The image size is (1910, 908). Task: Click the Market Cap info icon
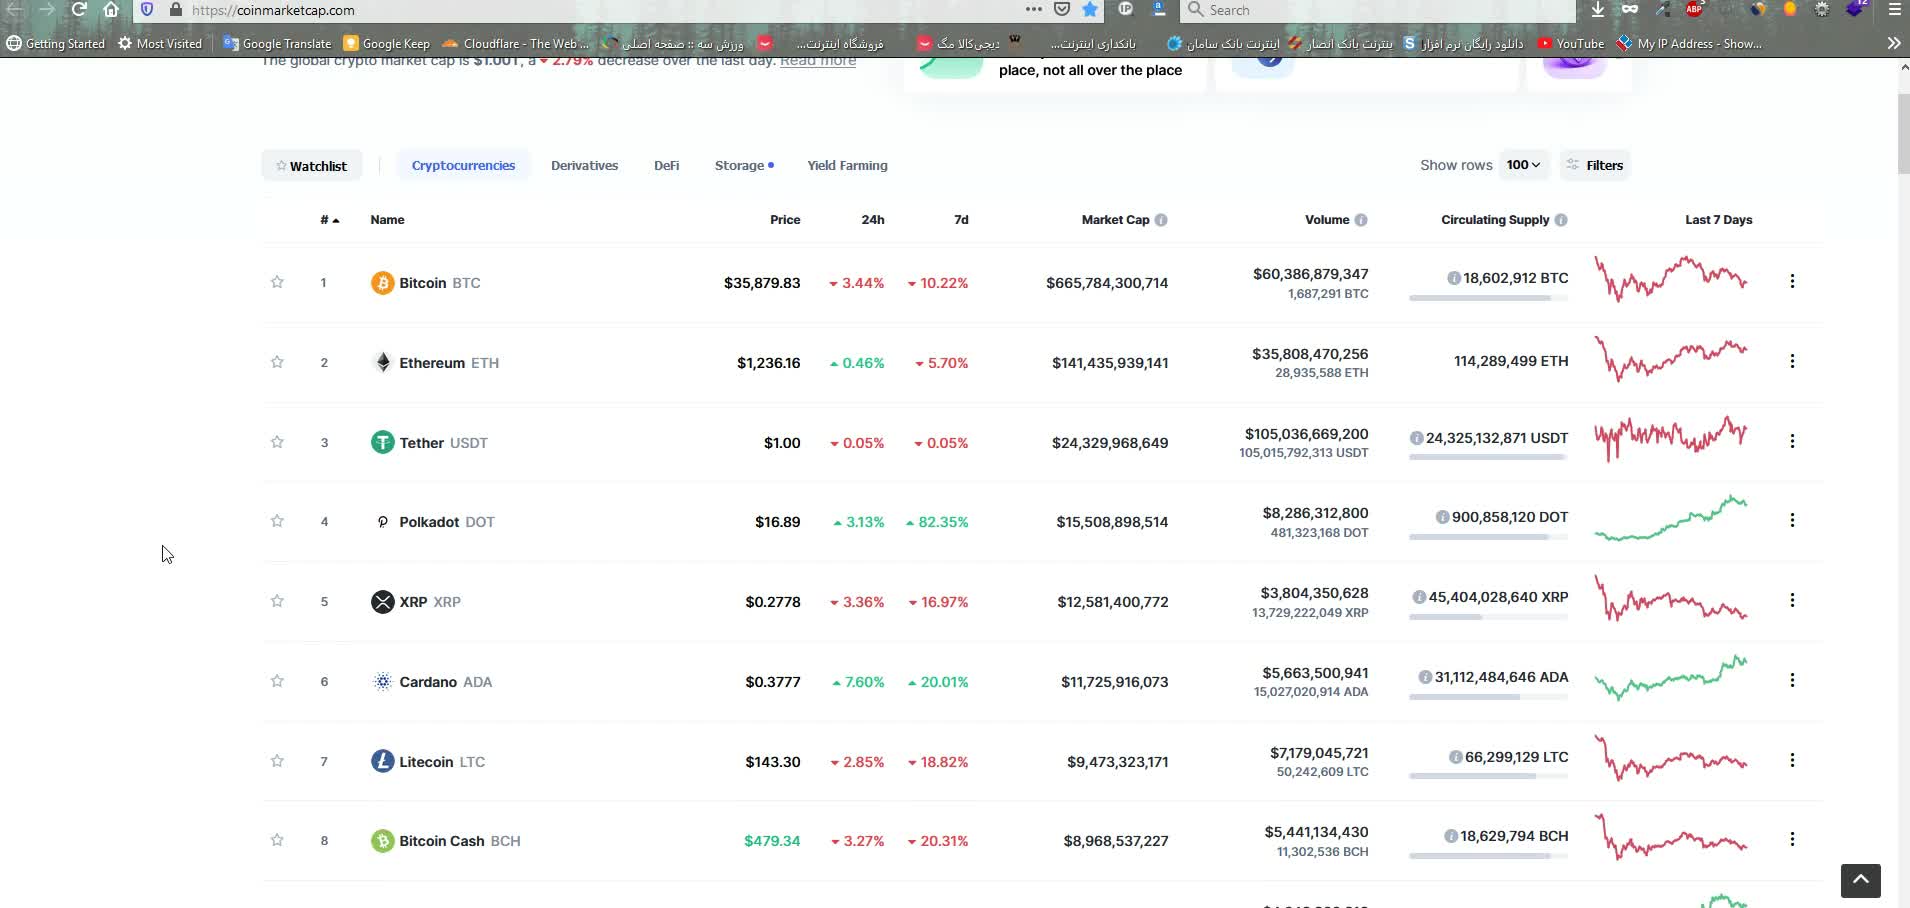click(x=1161, y=220)
